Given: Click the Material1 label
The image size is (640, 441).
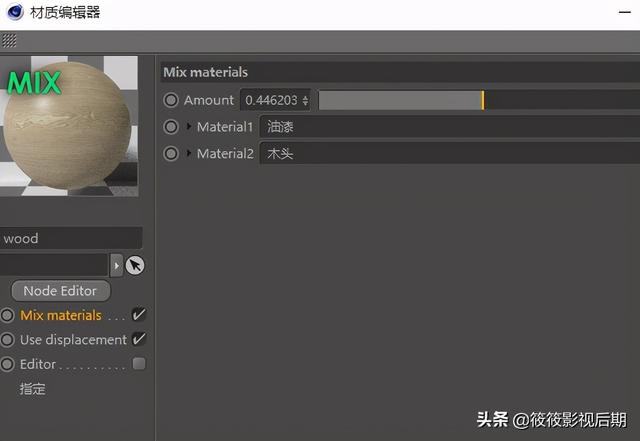Looking at the screenshot, I should point(225,127).
